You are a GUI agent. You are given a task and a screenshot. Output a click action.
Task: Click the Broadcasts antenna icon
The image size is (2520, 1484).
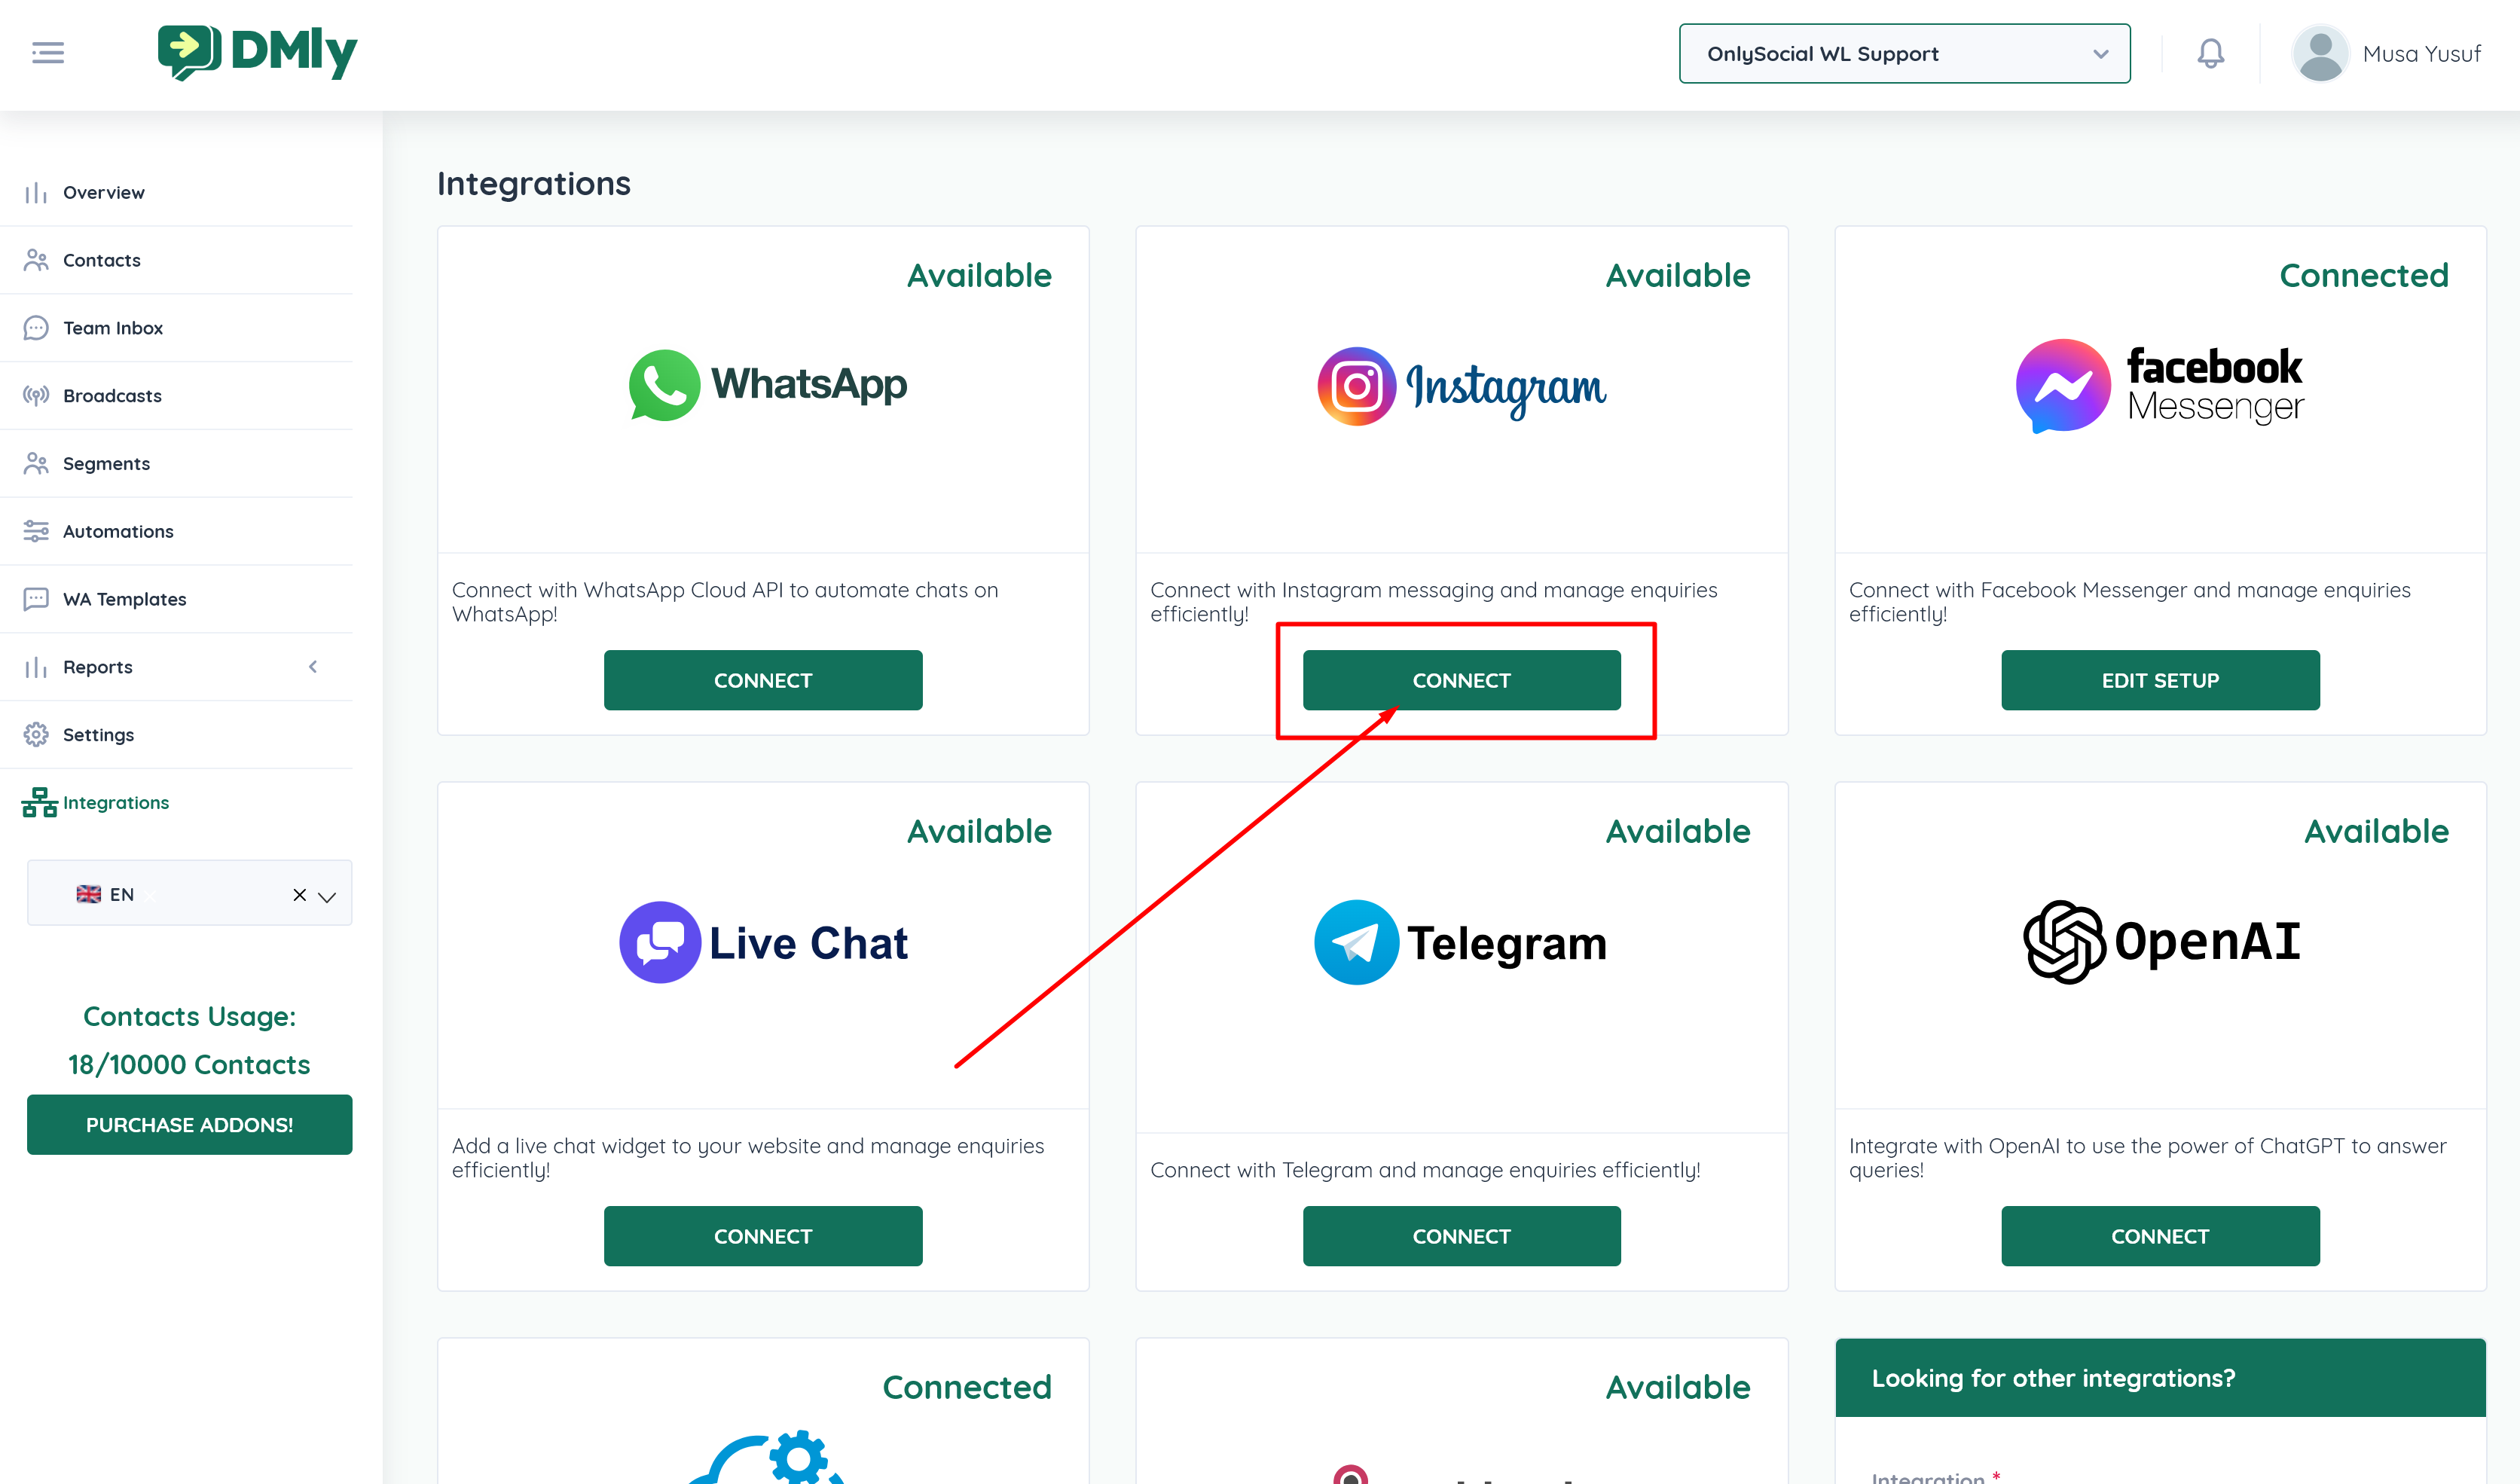click(36, 395)
